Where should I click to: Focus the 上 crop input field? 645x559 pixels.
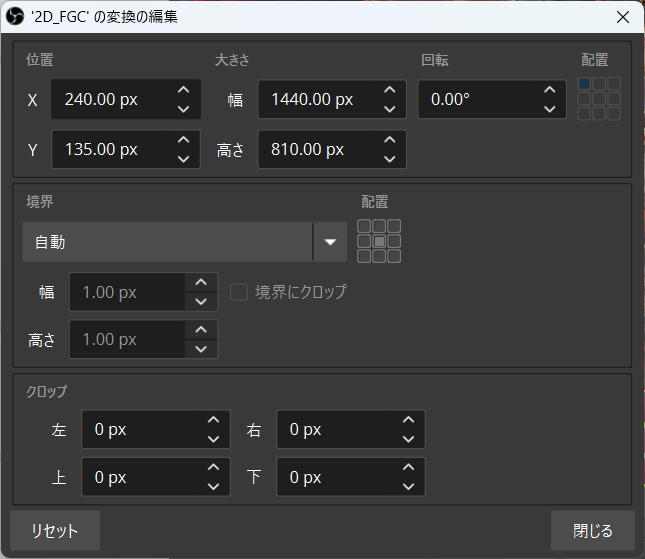tap(140, 477)
